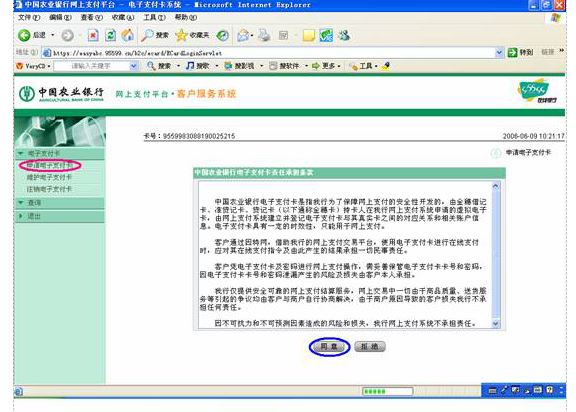Image resolution: width=576 pixels, height=412 pixels.
Task: Open the VeryCD keyword box dropdown
Action: pos(133,66)
